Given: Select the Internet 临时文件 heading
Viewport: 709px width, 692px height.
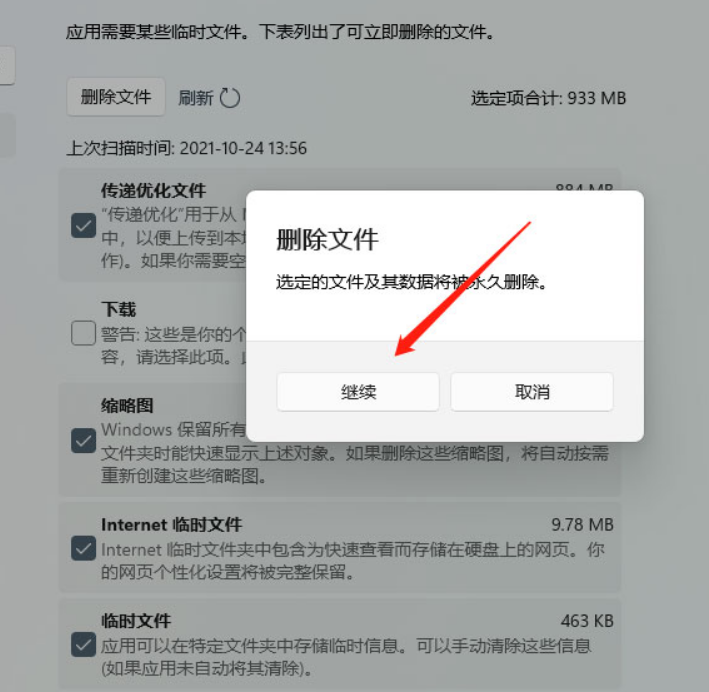Looking at the screenshot, I should tap(171, 525).
